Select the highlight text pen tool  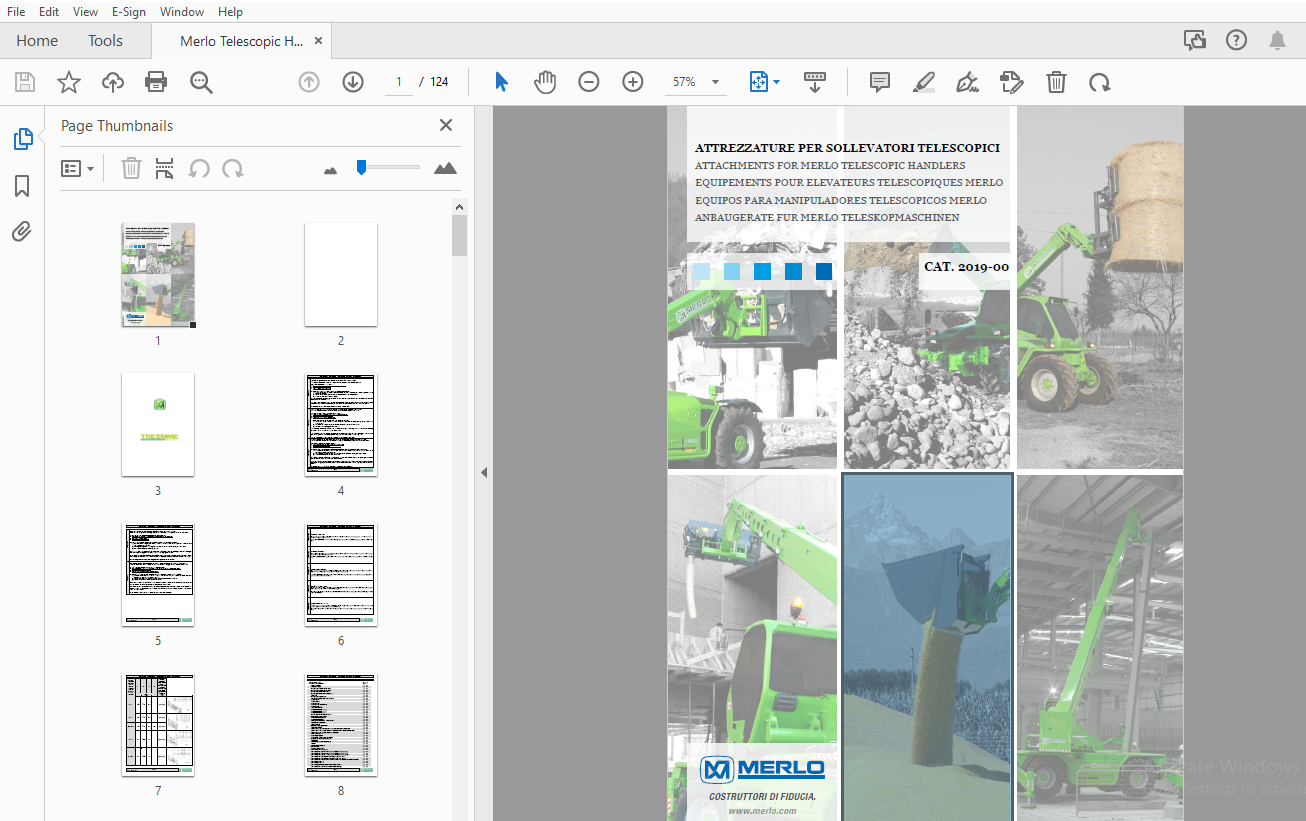pyautogui.click(x=923, y=82)
